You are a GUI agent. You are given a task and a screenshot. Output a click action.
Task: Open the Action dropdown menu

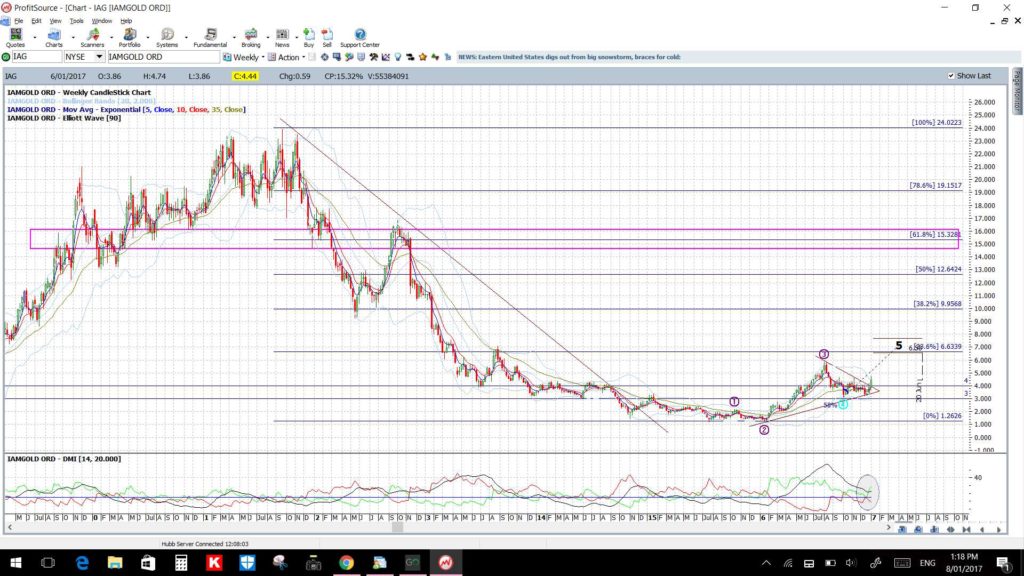coord(303,57)
